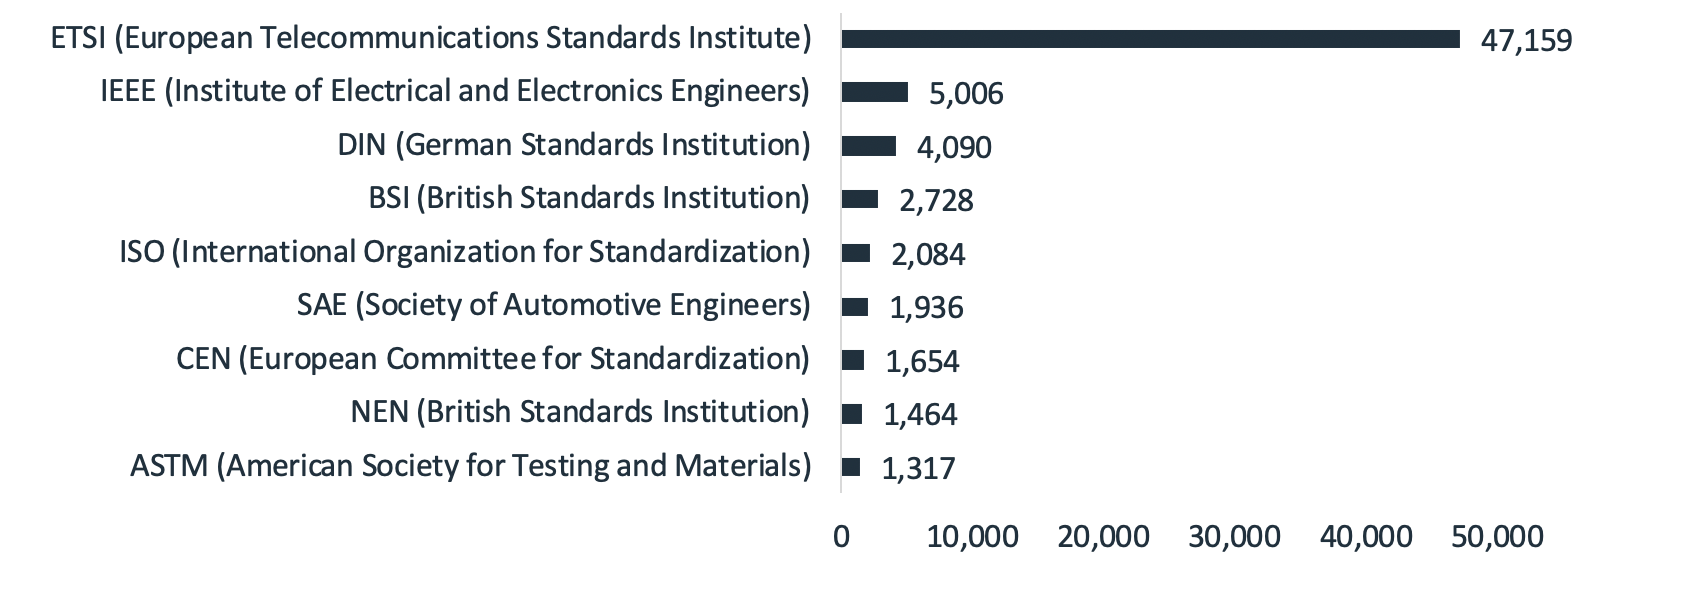Click the ASTM category label

(470, 466)
